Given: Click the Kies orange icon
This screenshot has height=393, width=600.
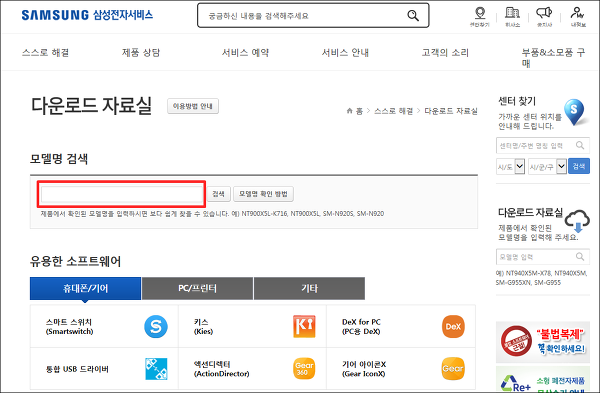Looking at the screenshot, I should [x=304, y=326].
